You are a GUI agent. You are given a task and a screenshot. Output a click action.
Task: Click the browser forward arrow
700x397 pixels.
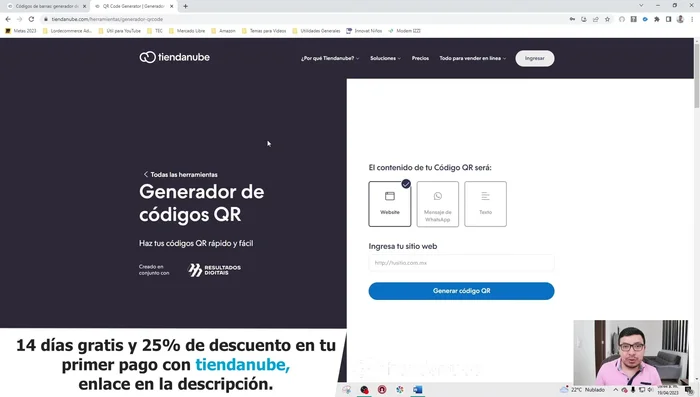19,19
